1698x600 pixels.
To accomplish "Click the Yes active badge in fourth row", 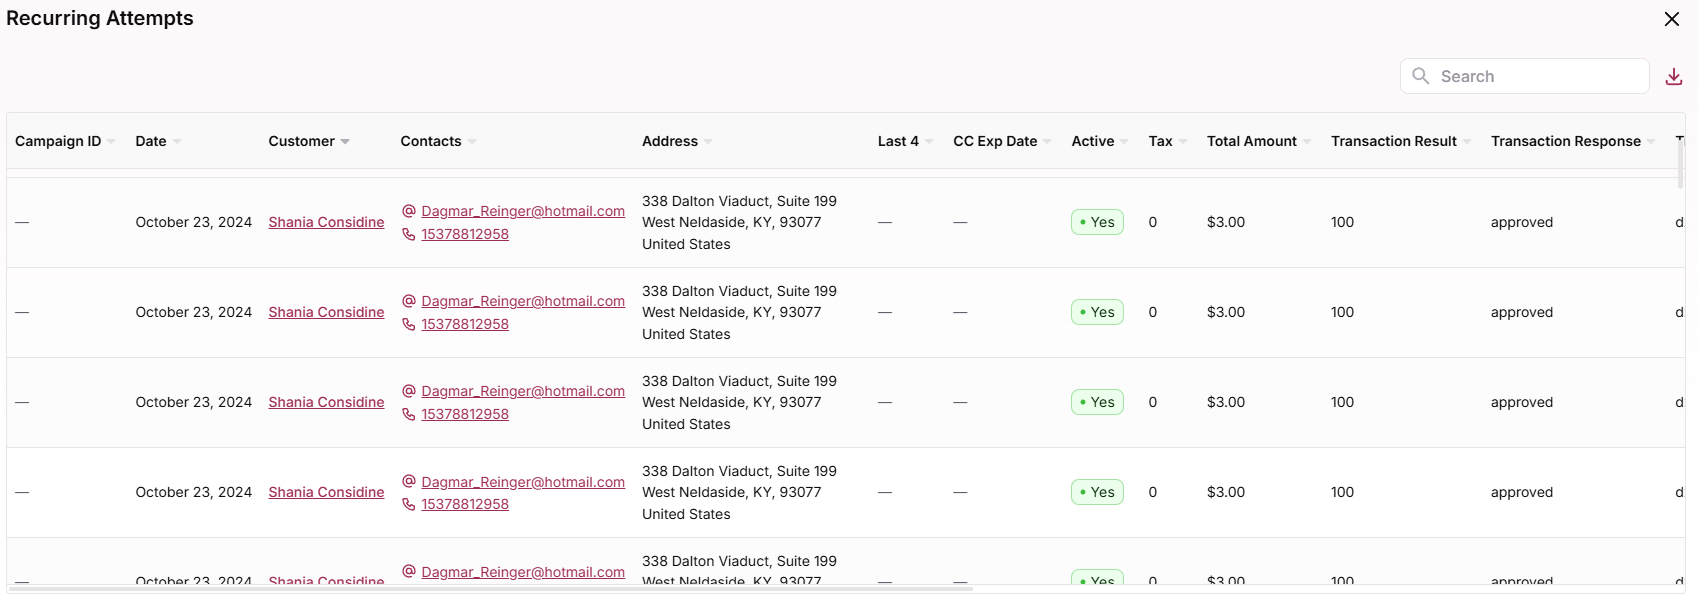I will 1097,492.
